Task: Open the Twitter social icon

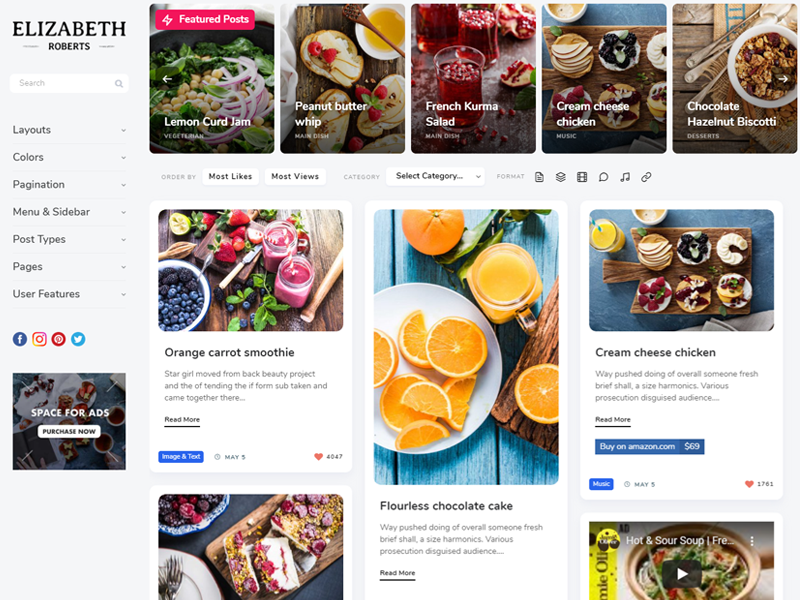Action: [78, 339]
